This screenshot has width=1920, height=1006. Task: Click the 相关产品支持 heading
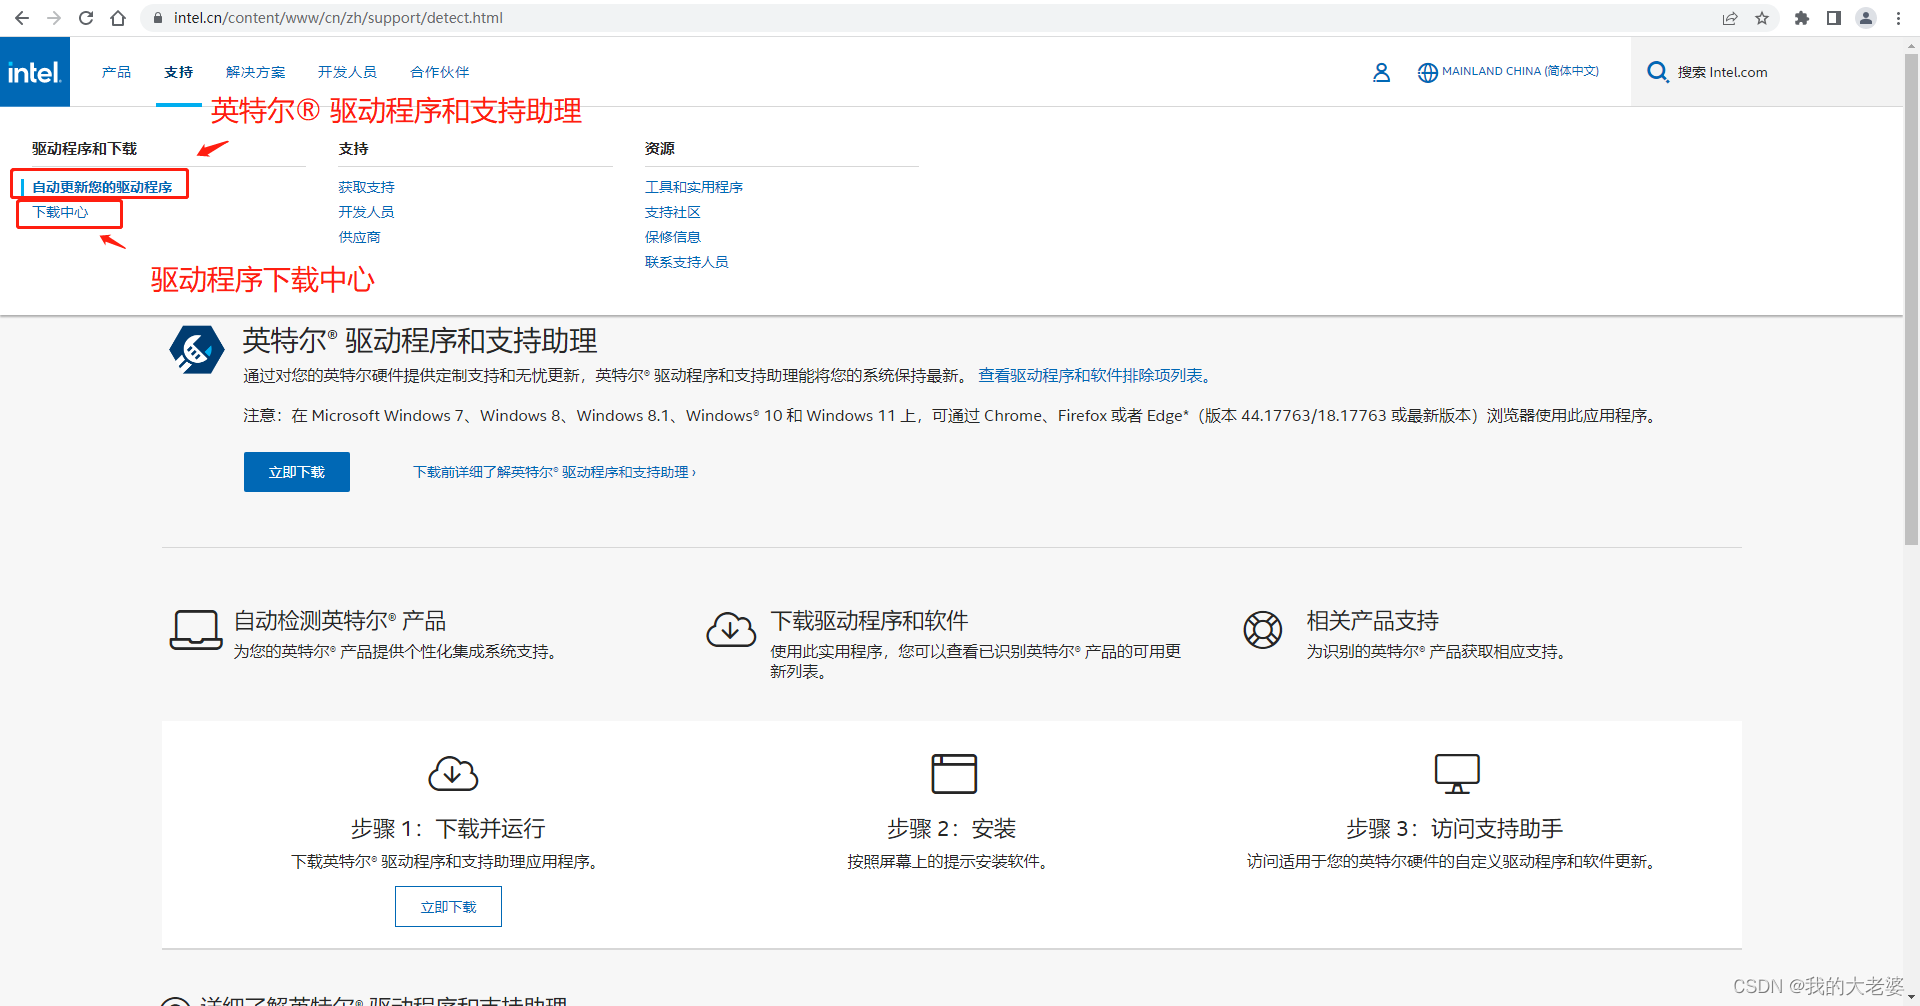(x=1372, y=620)
